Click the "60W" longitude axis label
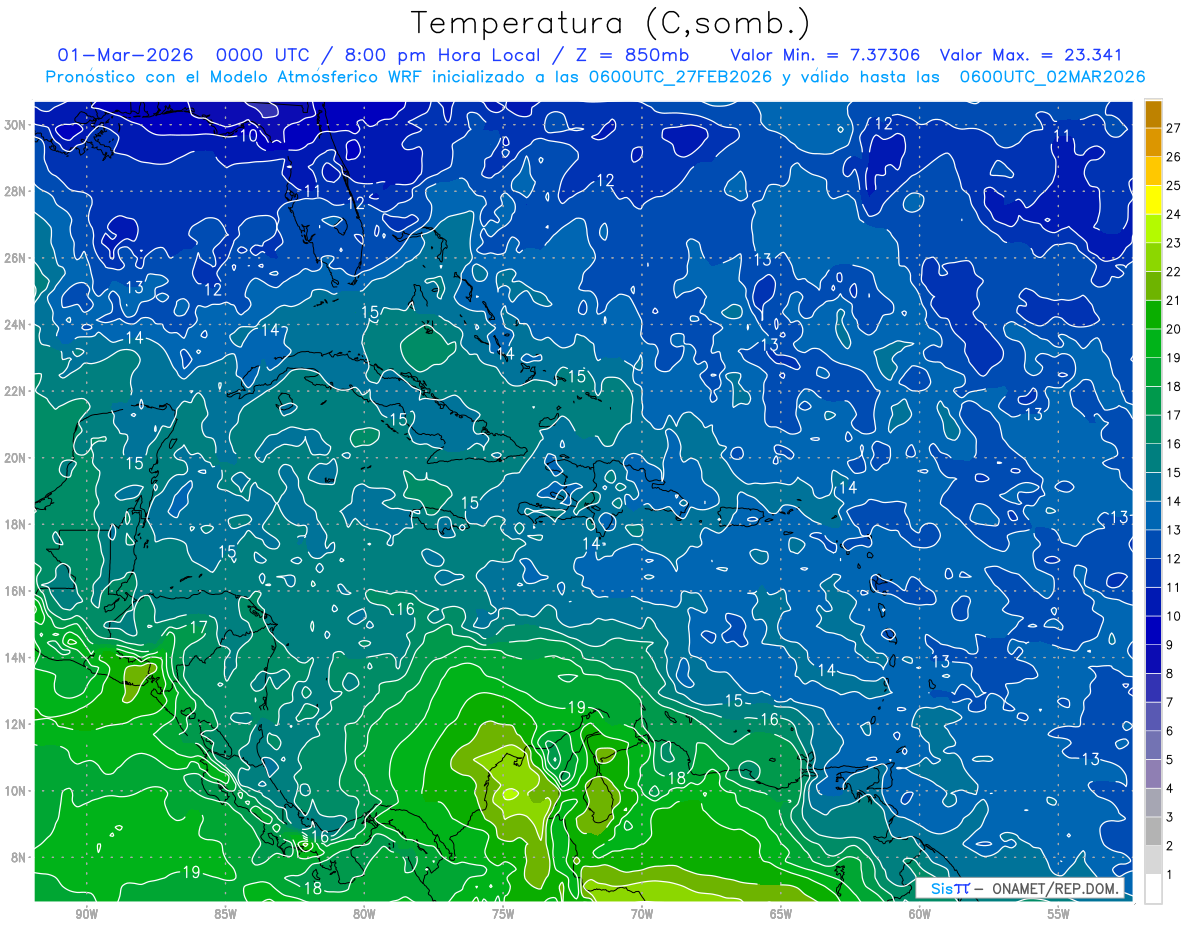This screenshot has height=927, width=1200. [x=920, y=914]
